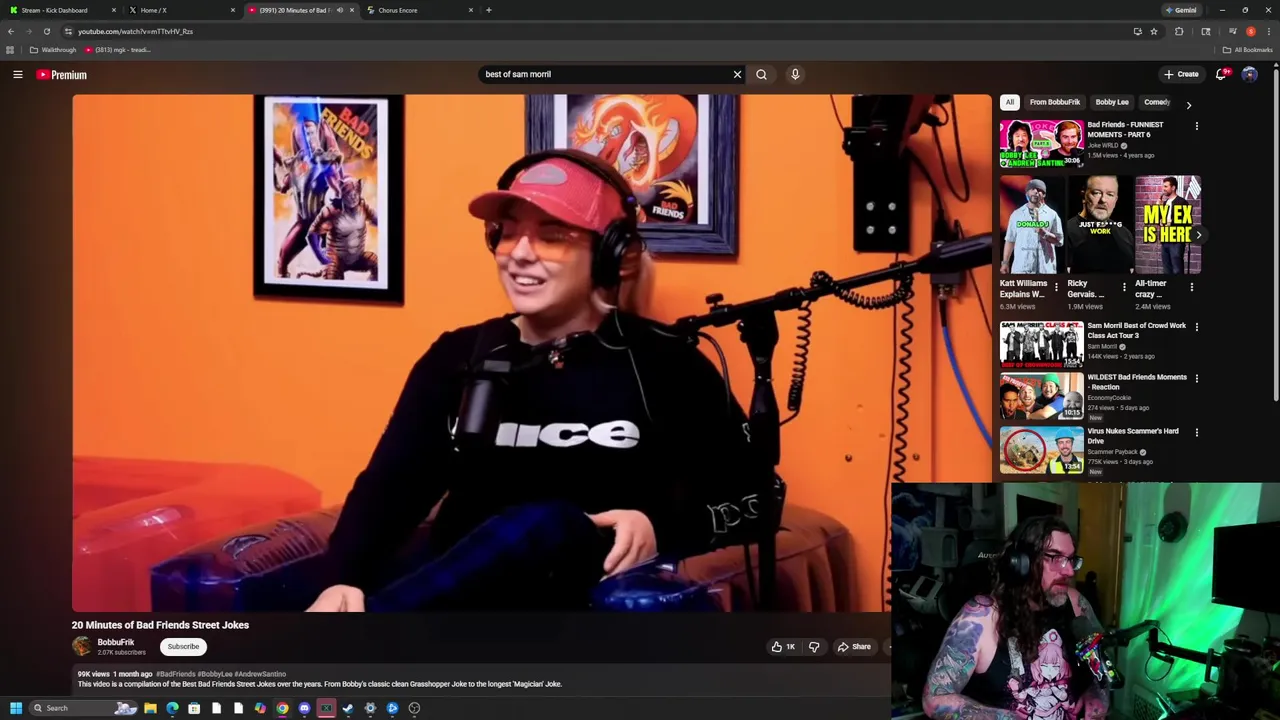Open the Chrome apps grid in bookmarks bar
The width and height of the screenshot is (1280, 720).
click(x=10, y=50)
